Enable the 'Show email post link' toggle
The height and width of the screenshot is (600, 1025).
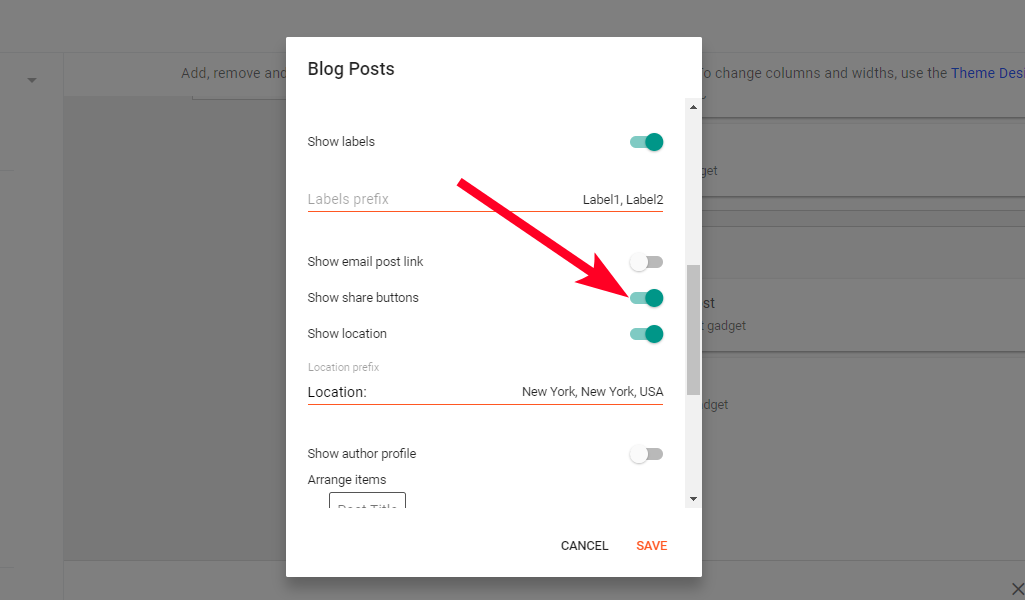(646, 261)
